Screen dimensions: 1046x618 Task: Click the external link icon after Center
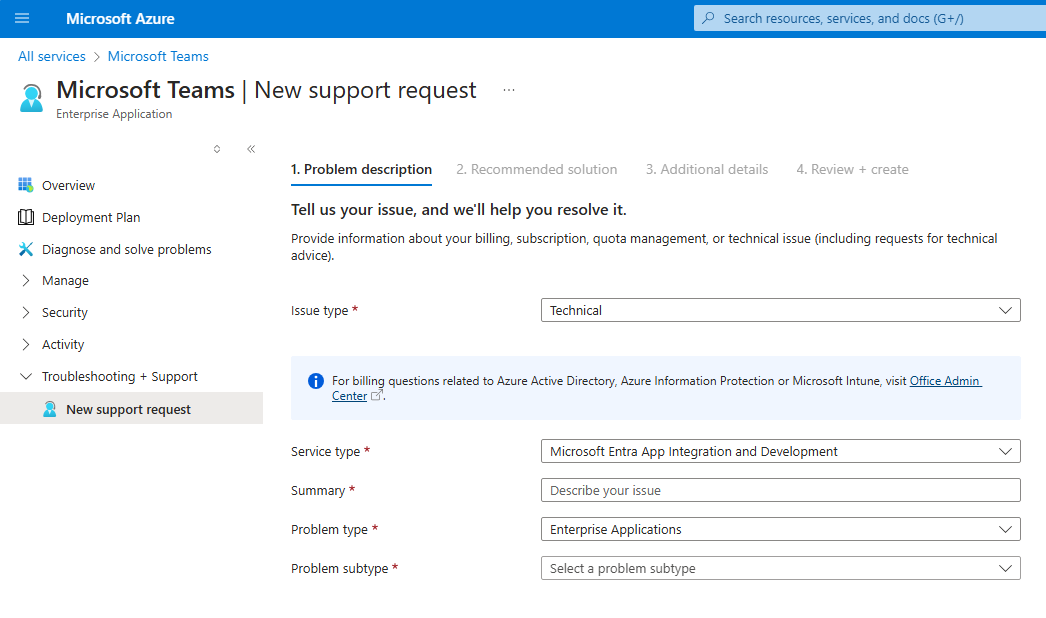point(376,396)
